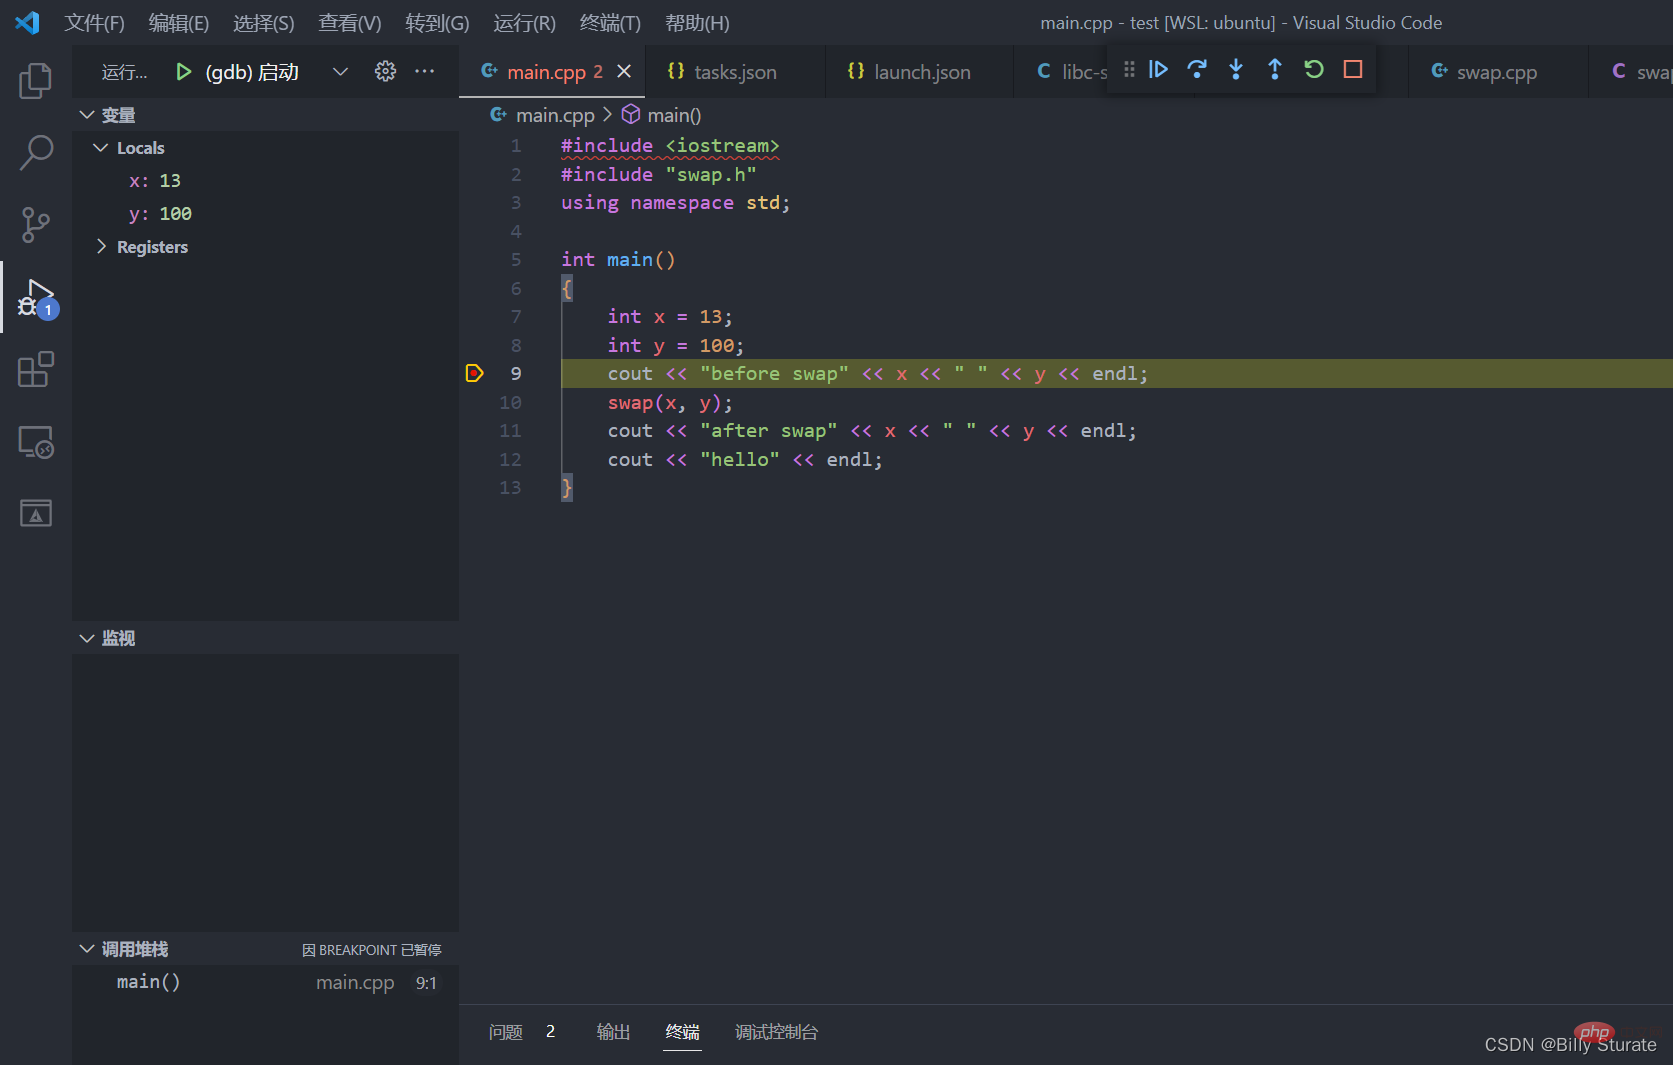Screen dimensions: 1673x1065
Task: Click the debug Step Into icon
Action: tap(1236, 70)
